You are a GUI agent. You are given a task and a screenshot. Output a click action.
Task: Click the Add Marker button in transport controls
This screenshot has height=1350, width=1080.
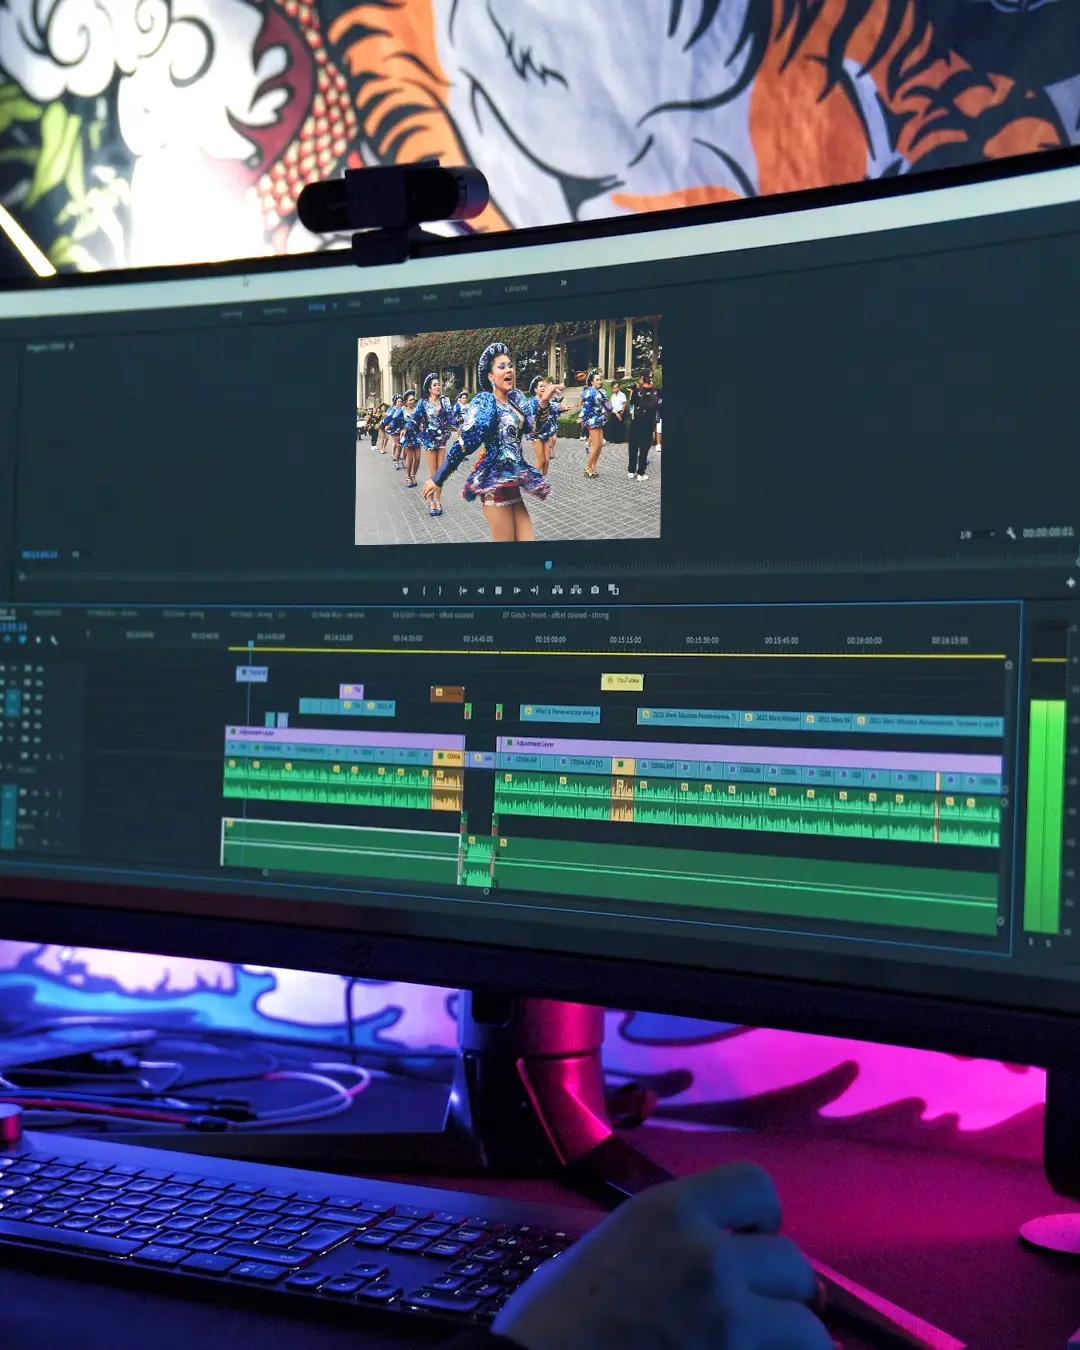(405, 591)
